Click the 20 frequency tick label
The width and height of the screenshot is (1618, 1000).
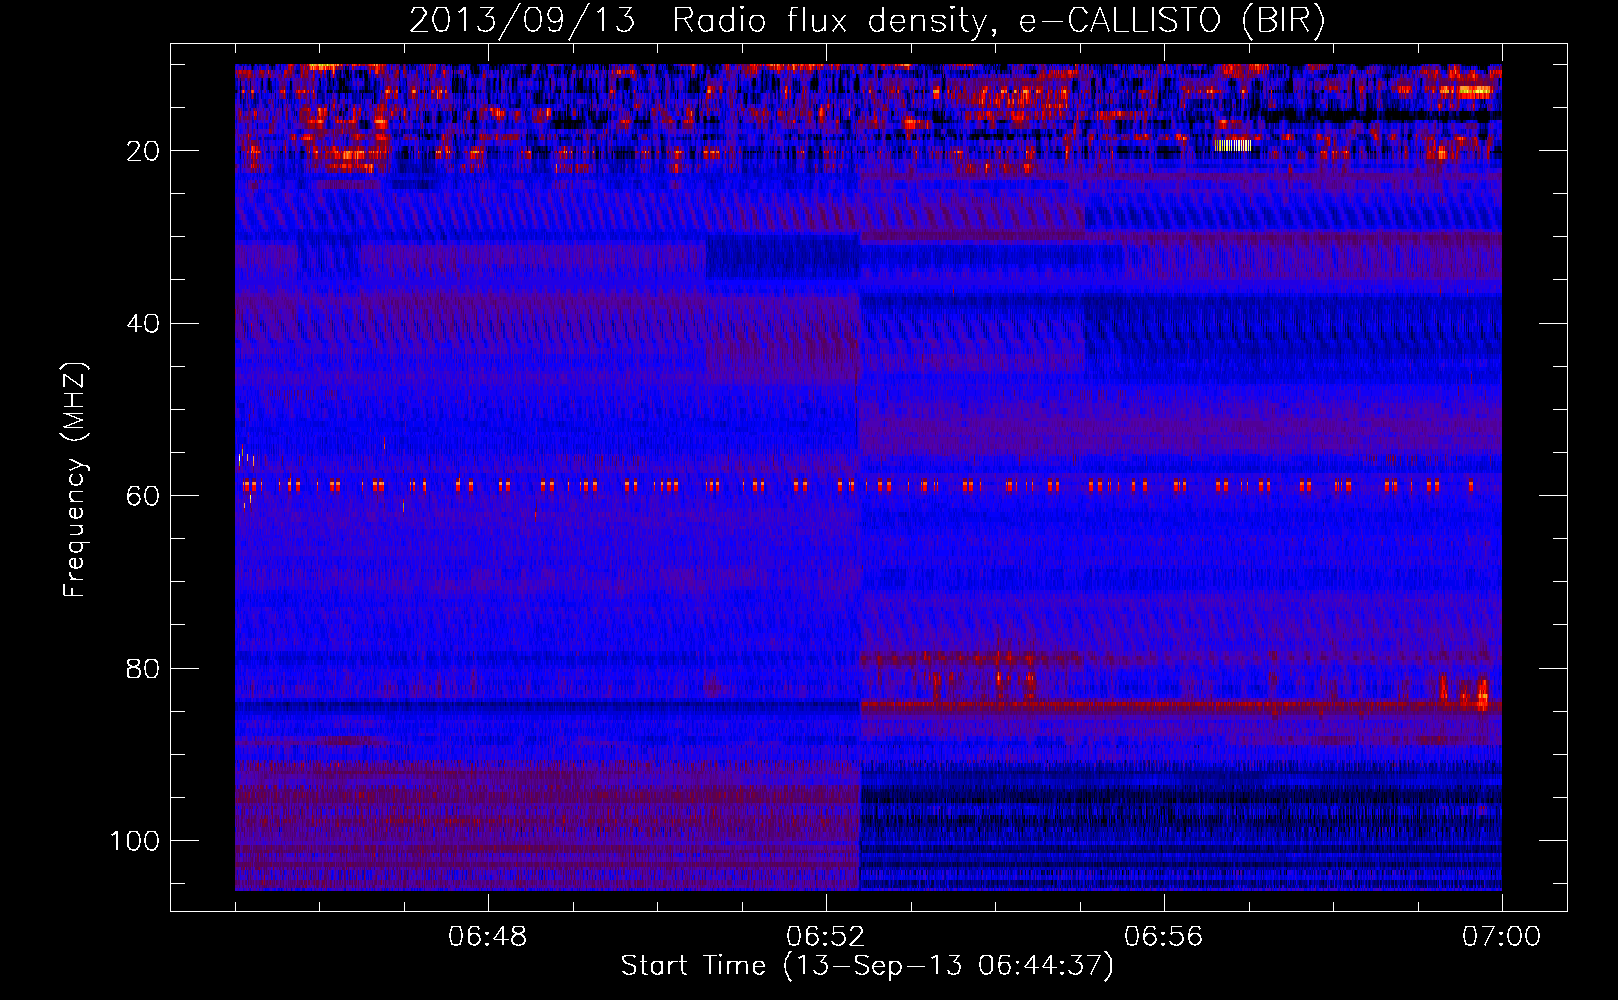tap(144, 151)
